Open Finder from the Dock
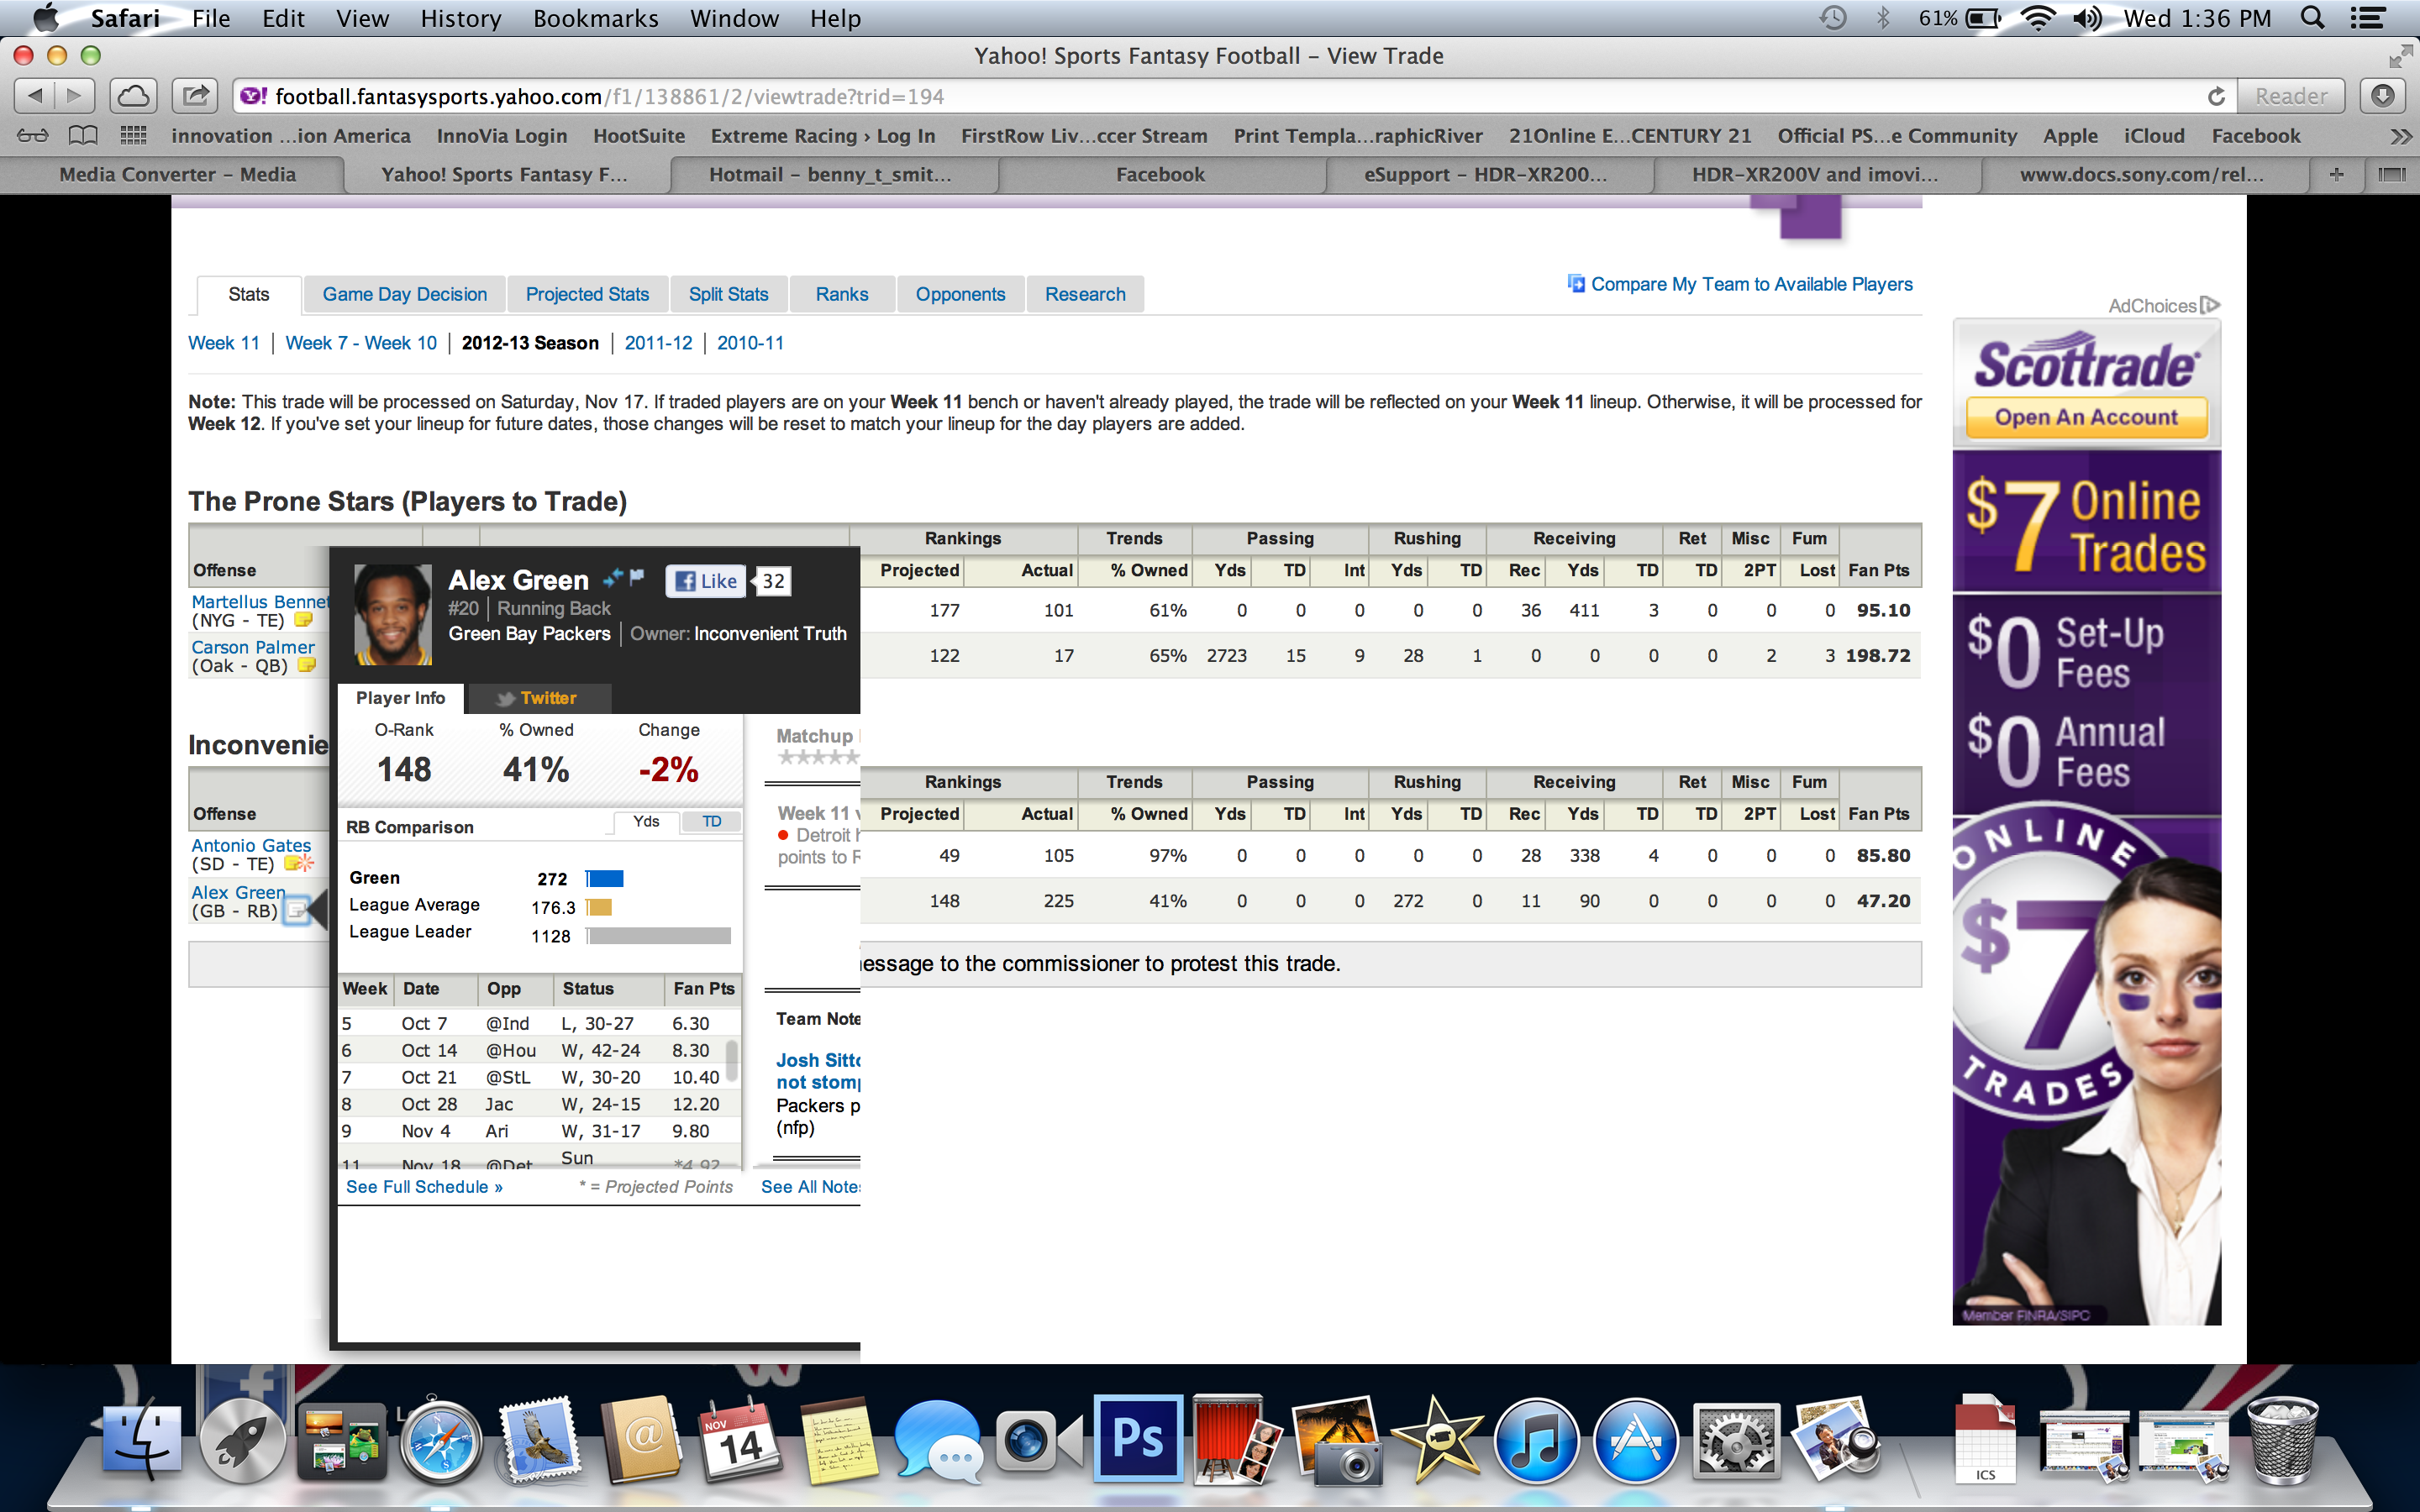 tap(142, 1440)
